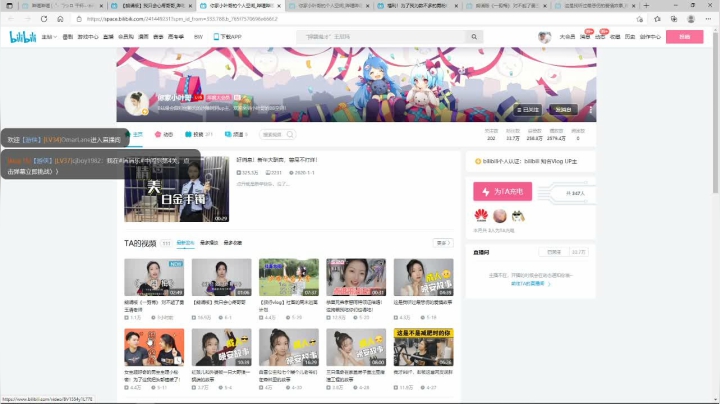Viewport: 720px width, 404px height.
Task: Switch to the 投稿 tab
Action: [x=198, y=135]
